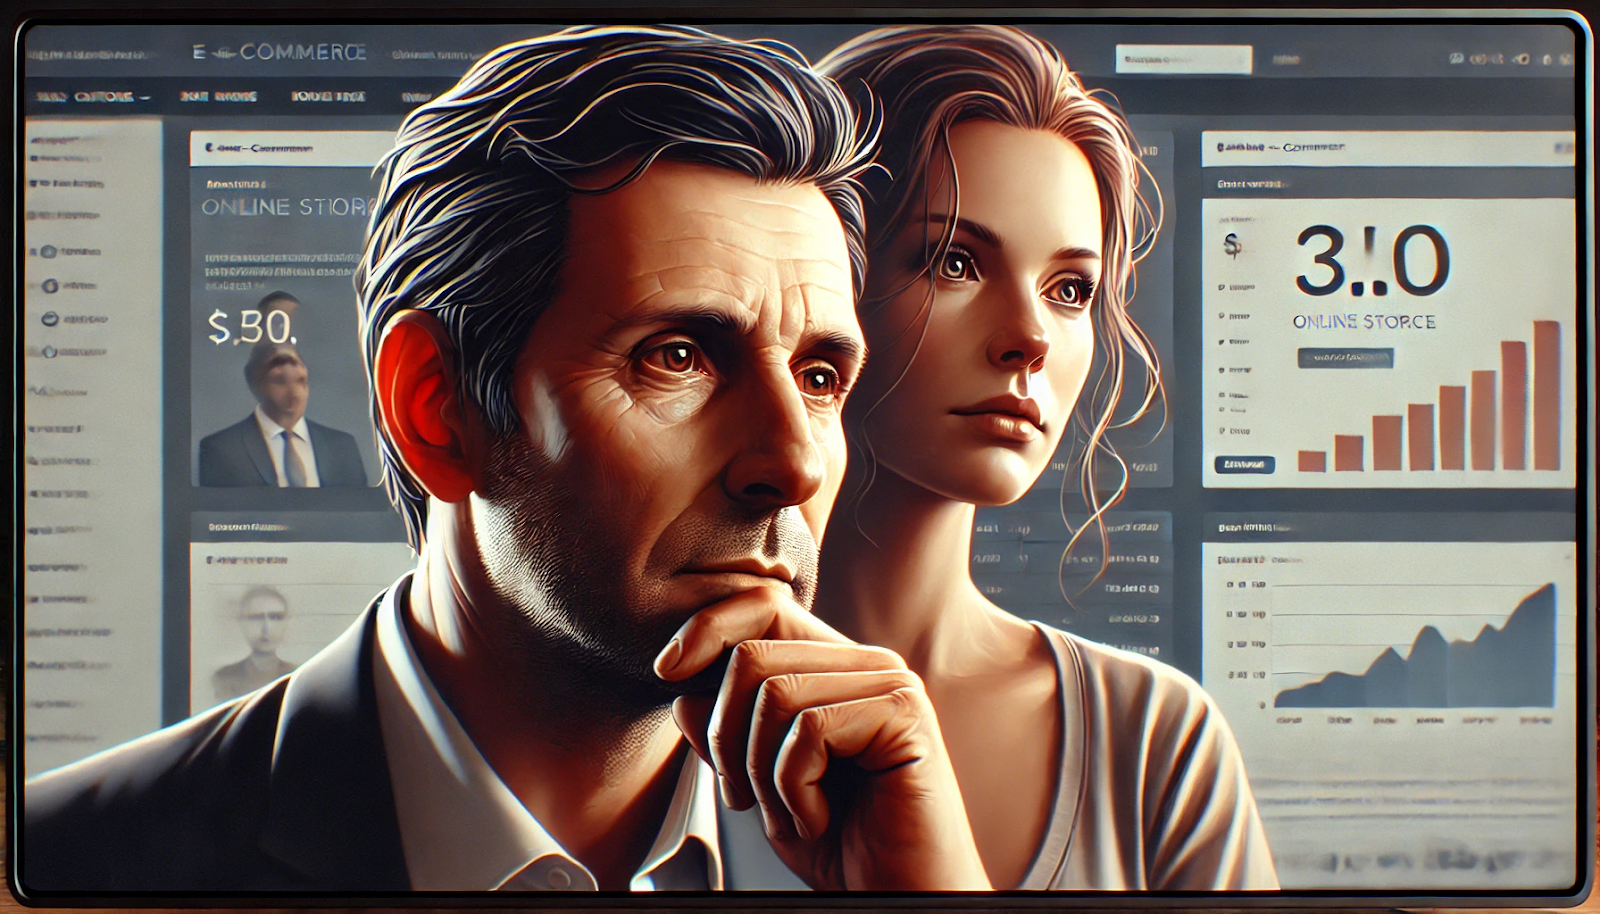Toggle last checkbox in 3.0 stats list
Screen dimensions: 1600x914
[x=1222, y=431]
